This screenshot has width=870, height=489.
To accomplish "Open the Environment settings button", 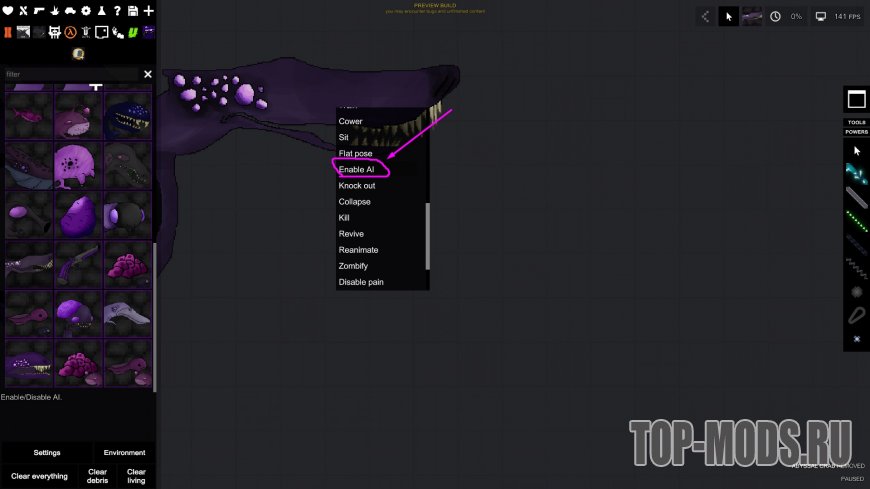I will [124, 453].
